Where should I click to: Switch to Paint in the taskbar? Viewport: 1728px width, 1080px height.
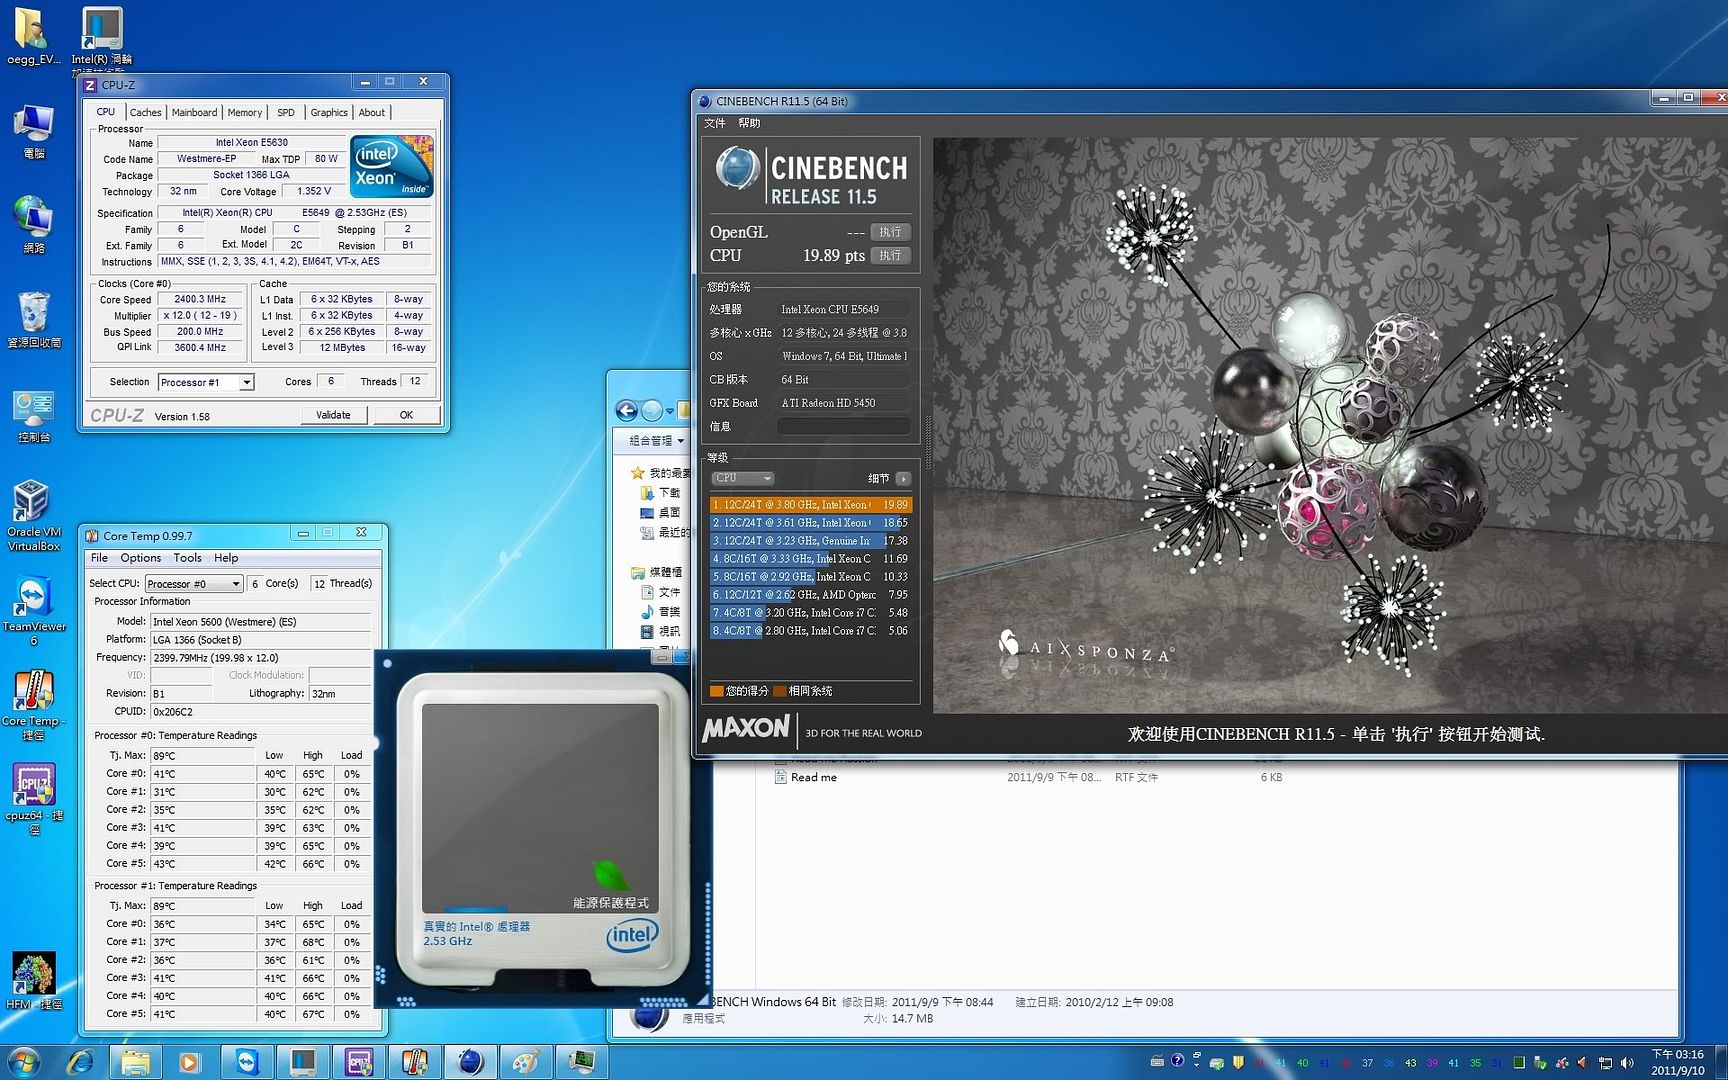(527, 1061)
